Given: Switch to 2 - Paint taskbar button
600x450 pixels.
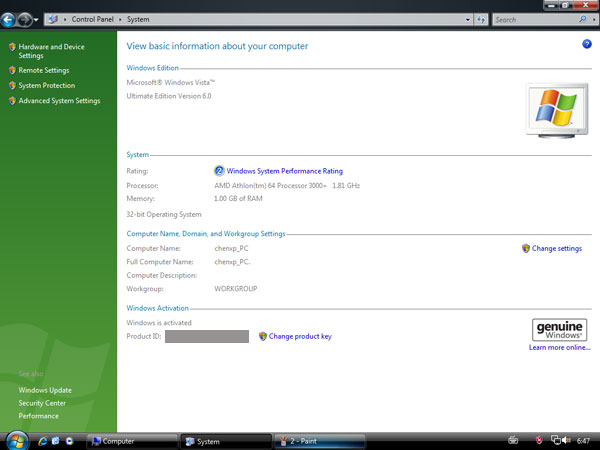Looking at the screenshot, I should pyautogui.click(x=320, y=441).
